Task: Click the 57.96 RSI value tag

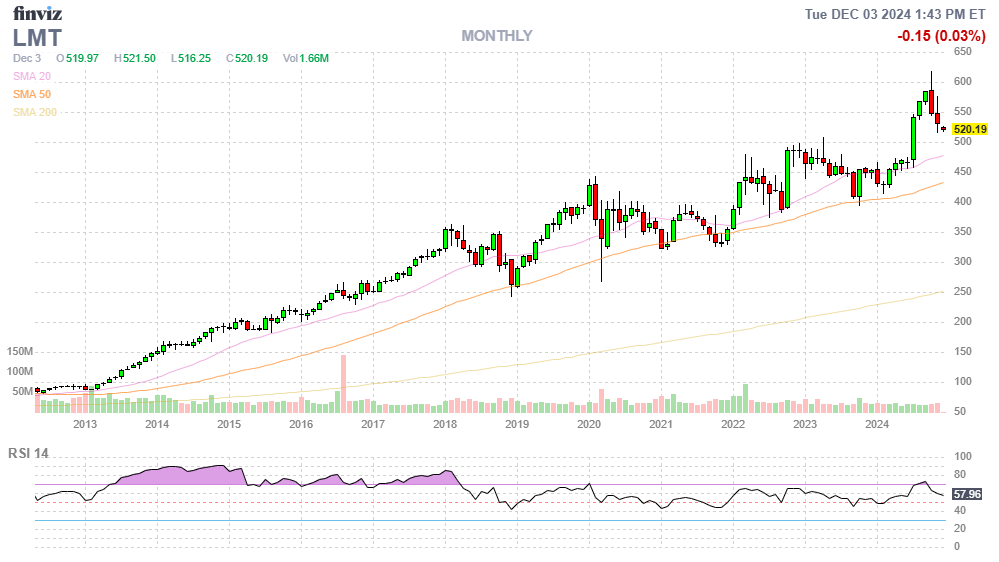Action: tap(967, 494)
